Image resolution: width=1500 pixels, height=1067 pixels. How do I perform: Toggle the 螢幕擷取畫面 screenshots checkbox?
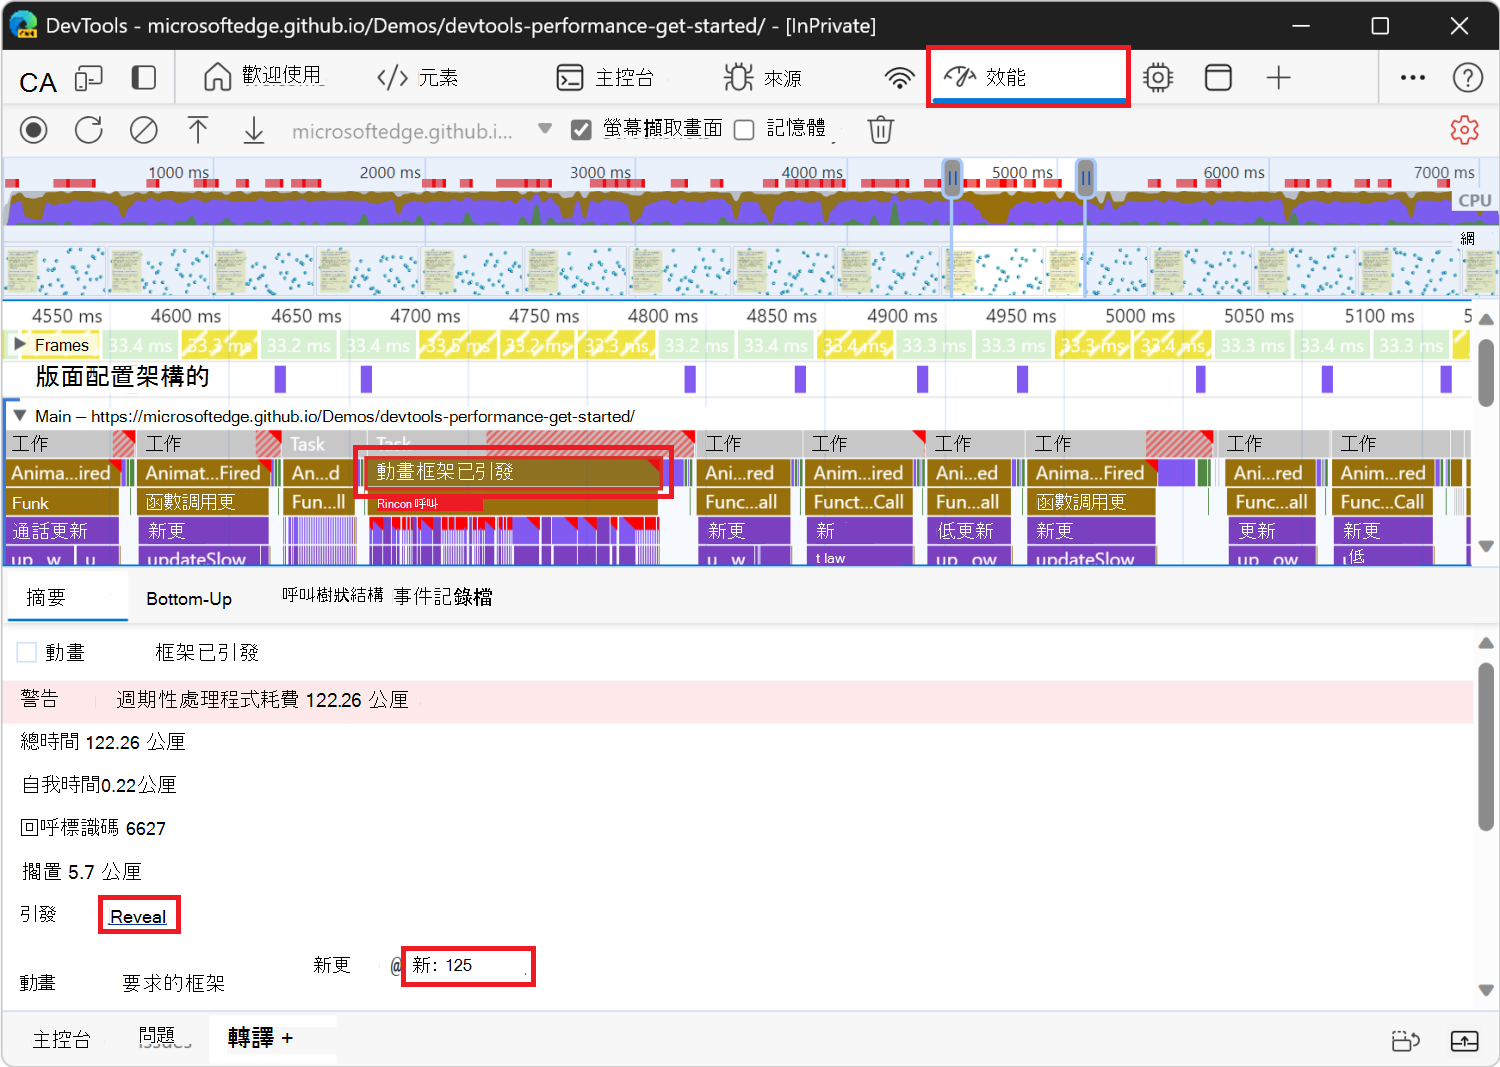click(x=580, y=130)
